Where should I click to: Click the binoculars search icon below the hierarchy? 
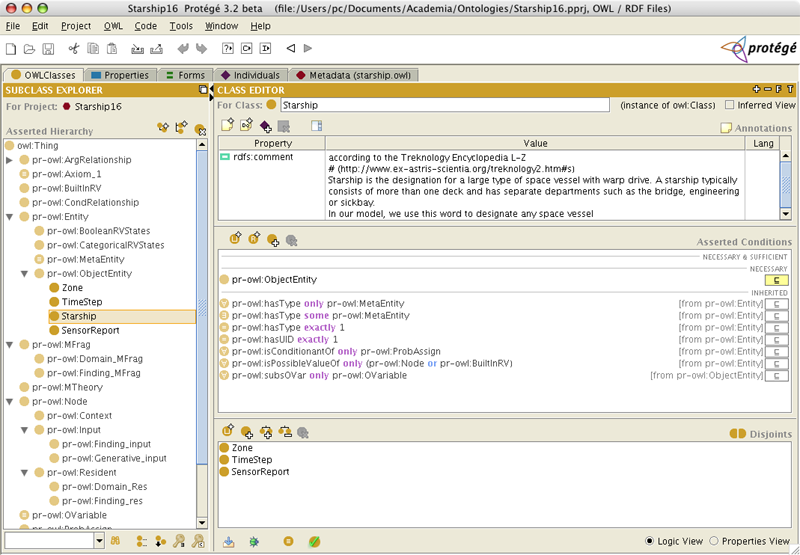(x=116, y=541)
